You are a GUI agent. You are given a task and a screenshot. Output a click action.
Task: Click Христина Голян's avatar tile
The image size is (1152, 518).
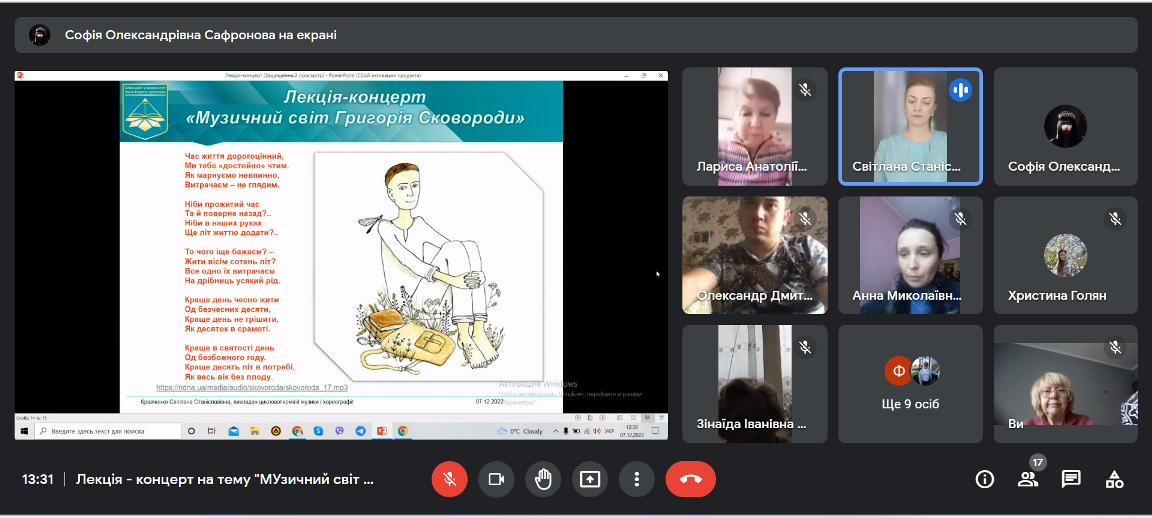click(x=1065, y=255)
